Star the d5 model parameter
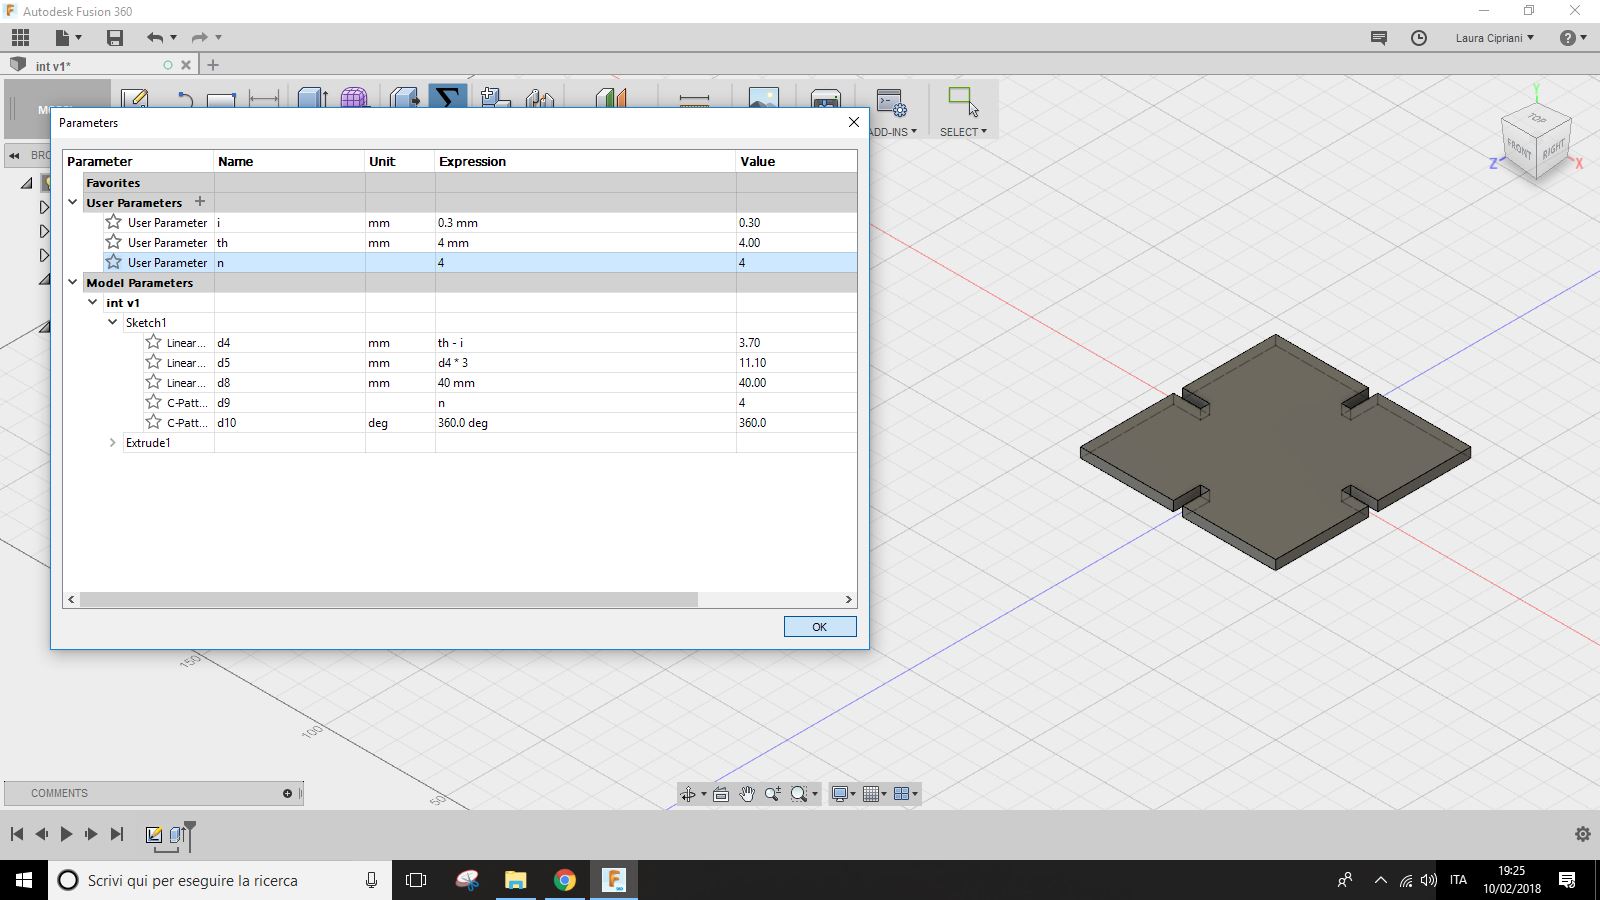 click(x=153, y=362)
